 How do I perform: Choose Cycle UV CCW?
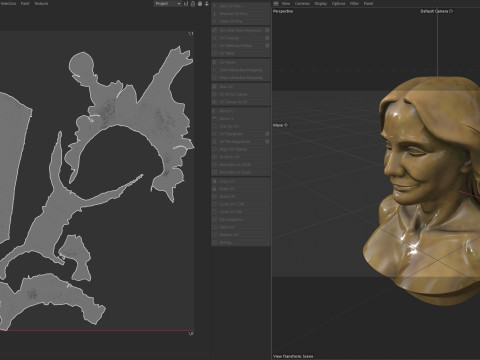click(x=241, y=204)
